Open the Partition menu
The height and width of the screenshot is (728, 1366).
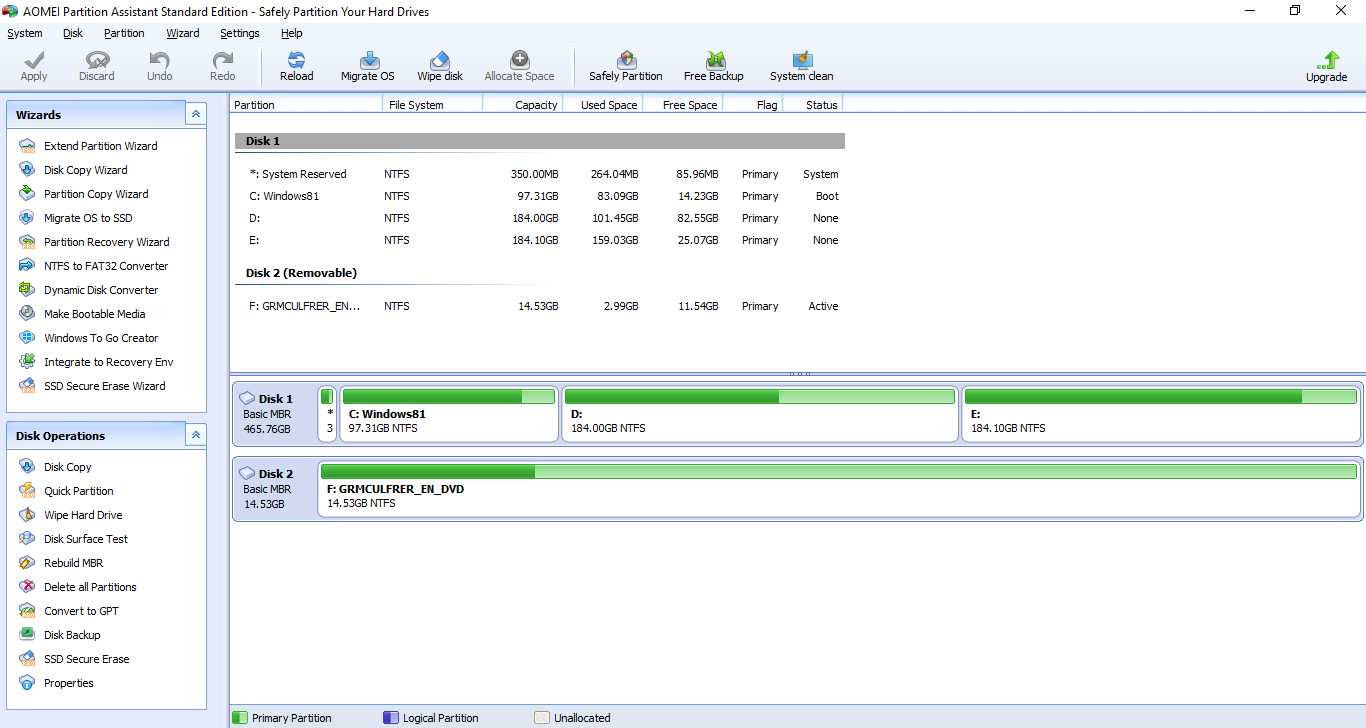[124, 33]
